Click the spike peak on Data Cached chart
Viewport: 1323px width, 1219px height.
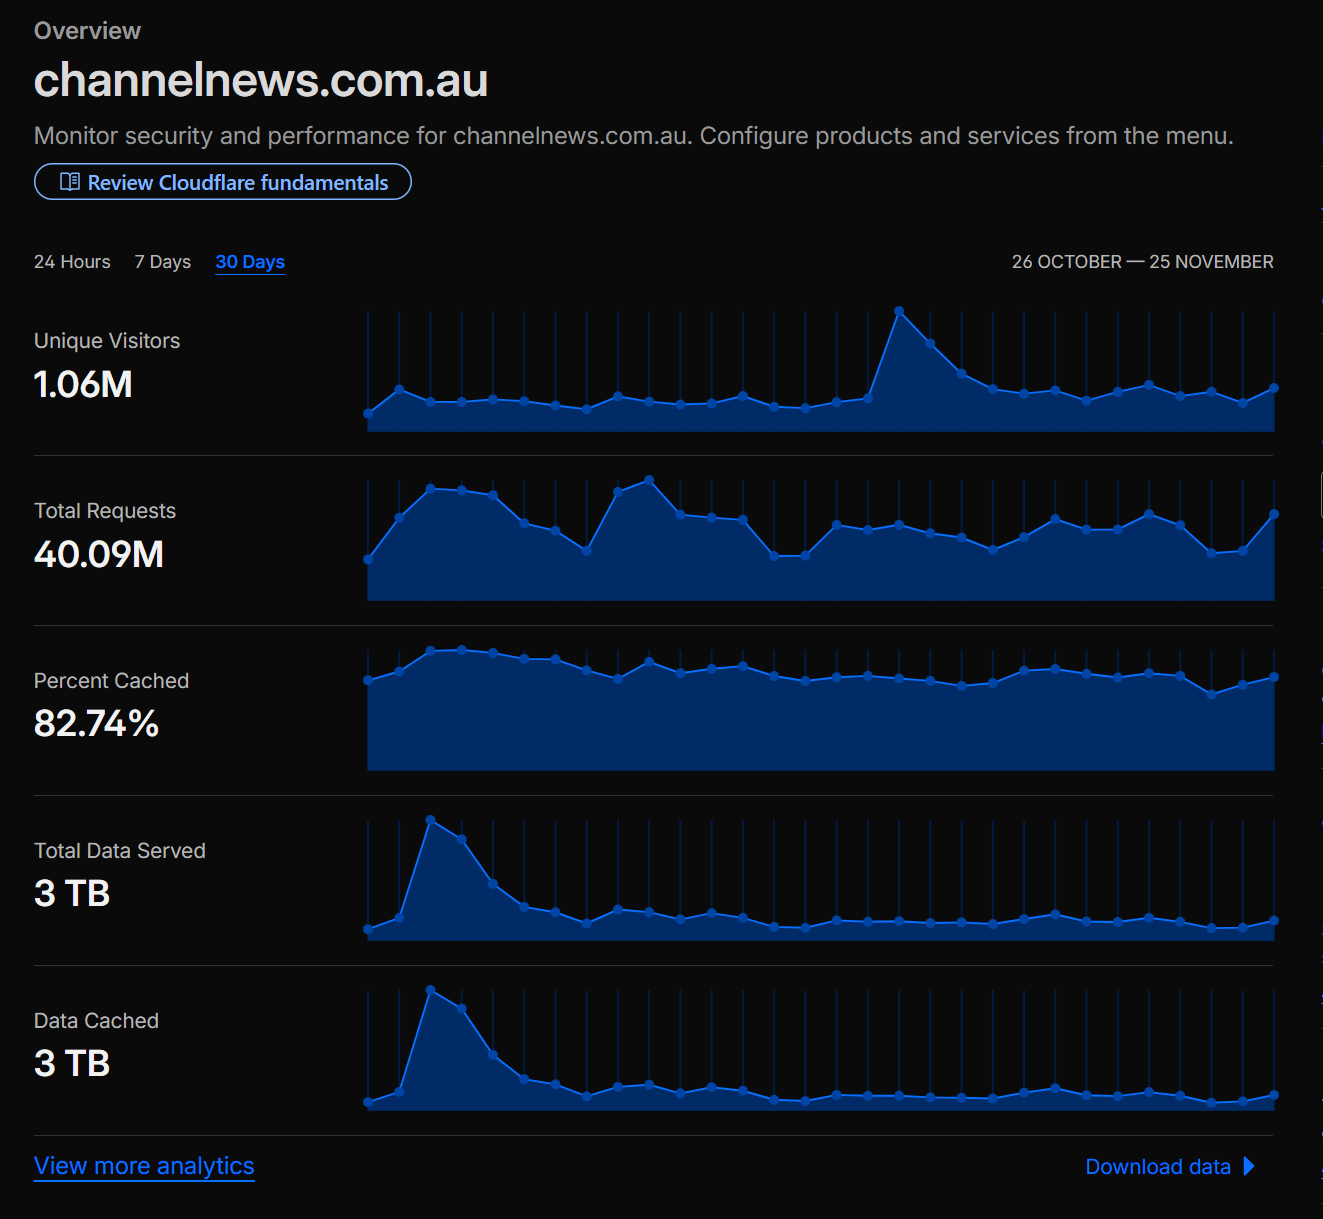click(x=430, y=990)
